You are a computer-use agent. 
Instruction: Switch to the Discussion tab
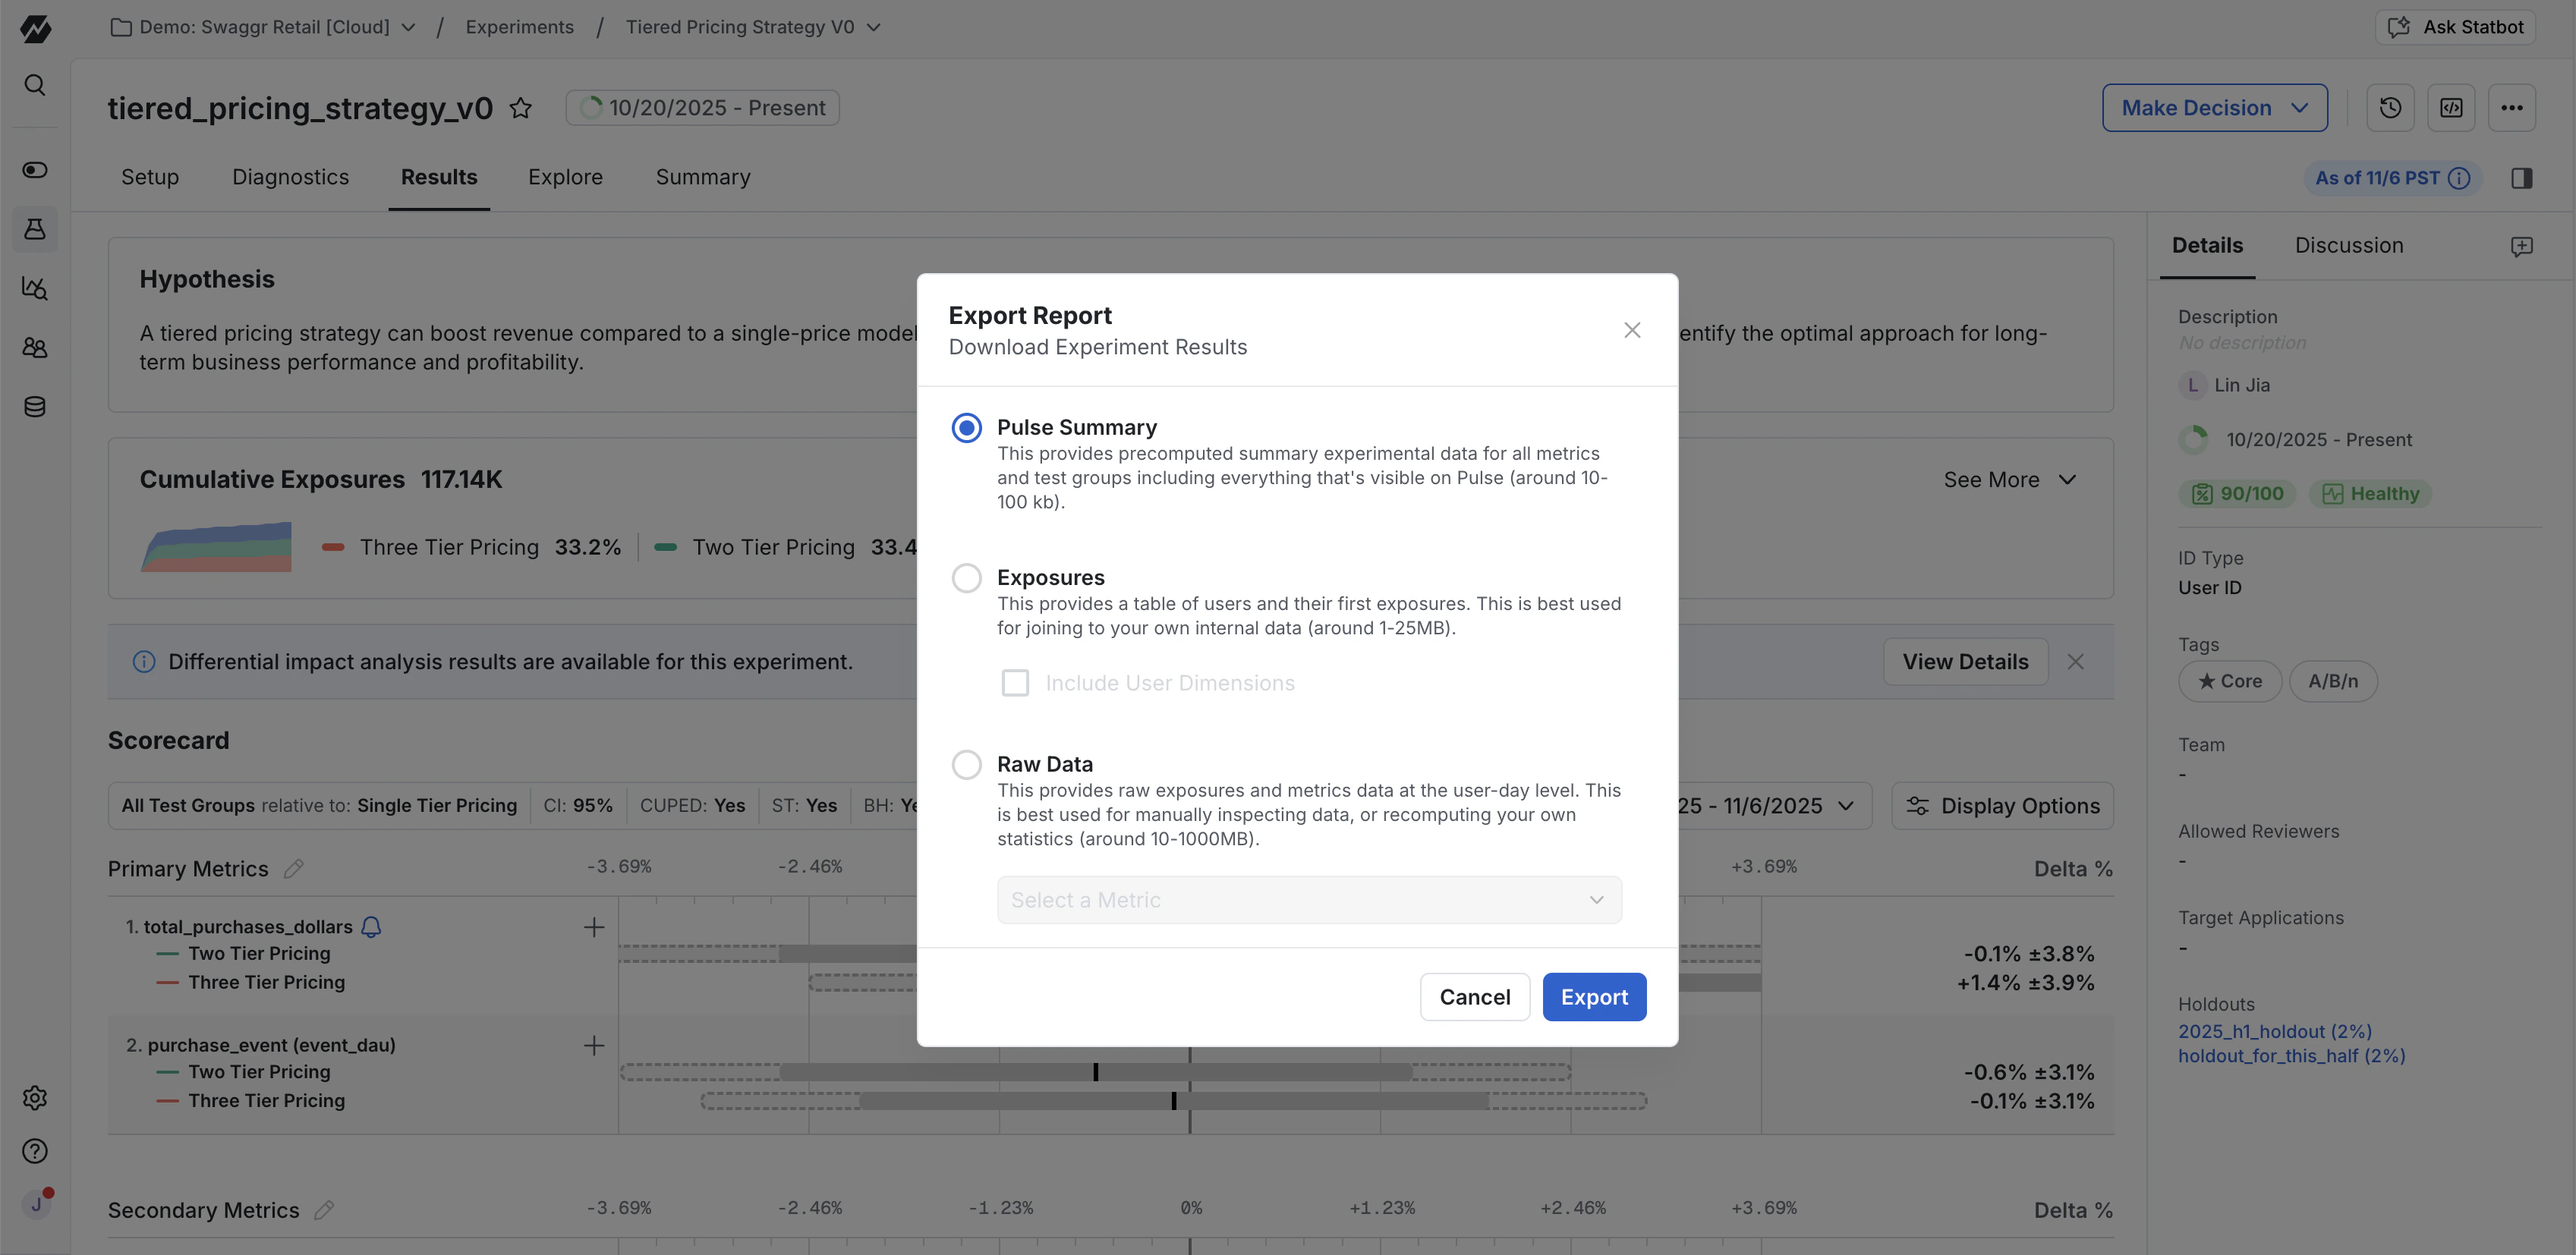(2349, 245)
